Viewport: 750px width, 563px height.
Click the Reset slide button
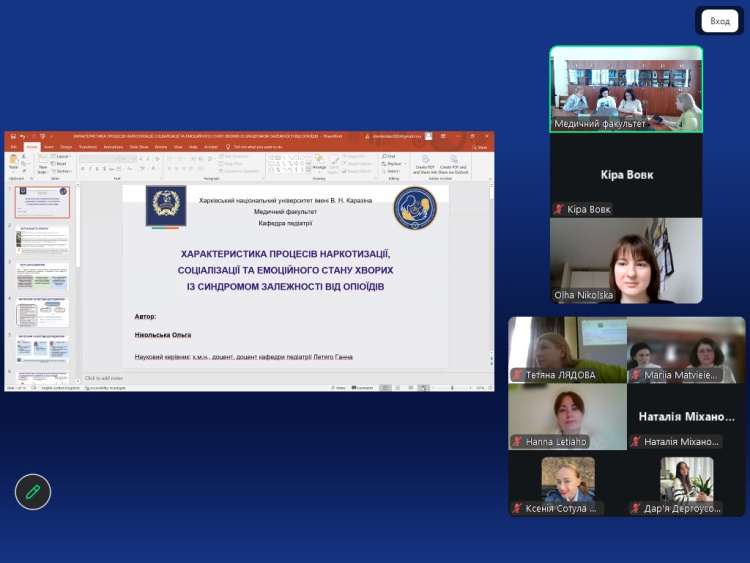61,164
